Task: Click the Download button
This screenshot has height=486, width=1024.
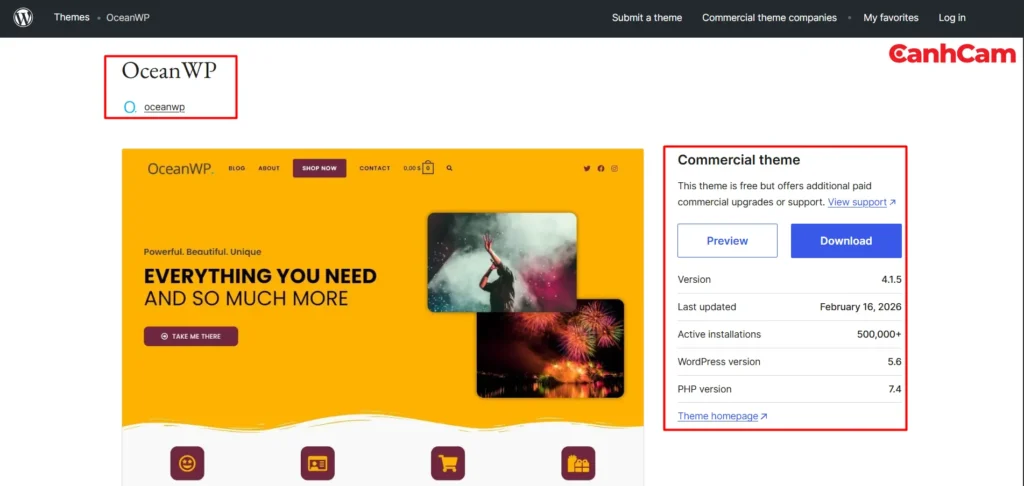Action: point(846,240)
